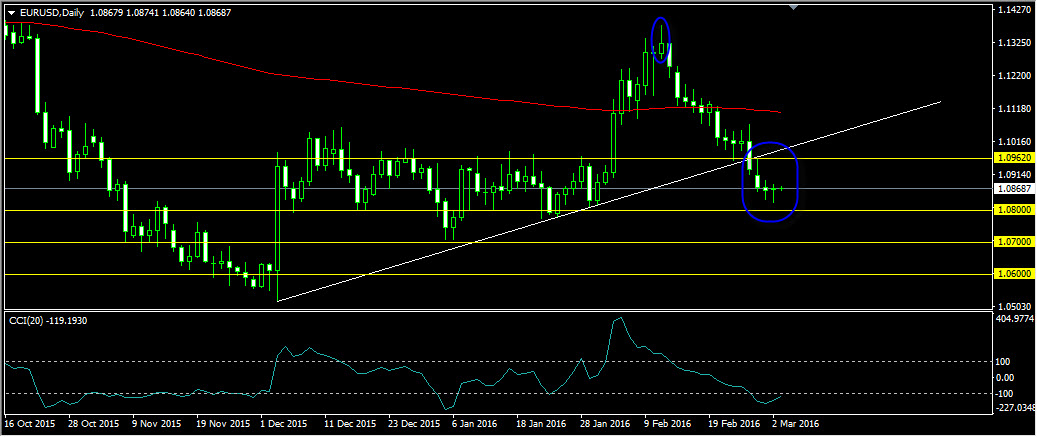Click the 1.11180 price axis label

pos(1013,108)
